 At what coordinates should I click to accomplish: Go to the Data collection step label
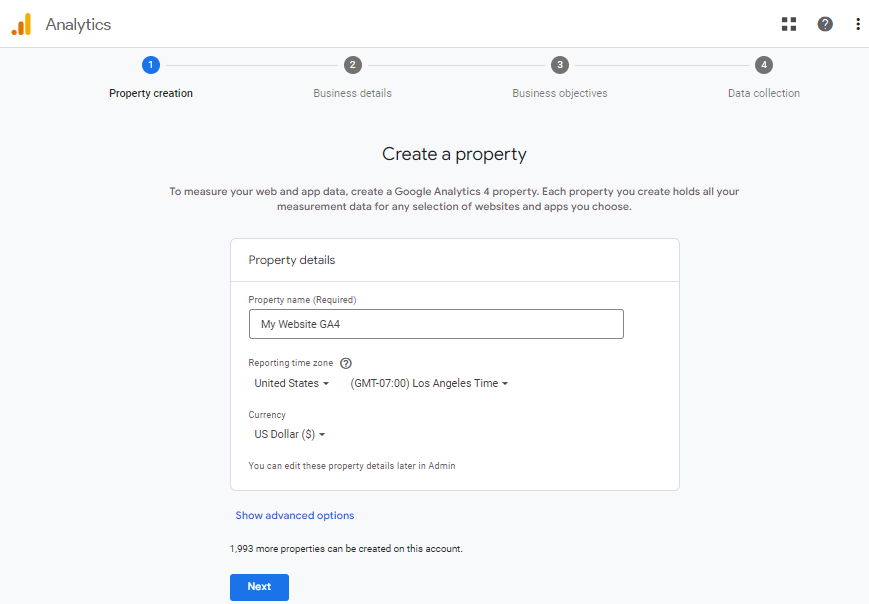point(764,93)
